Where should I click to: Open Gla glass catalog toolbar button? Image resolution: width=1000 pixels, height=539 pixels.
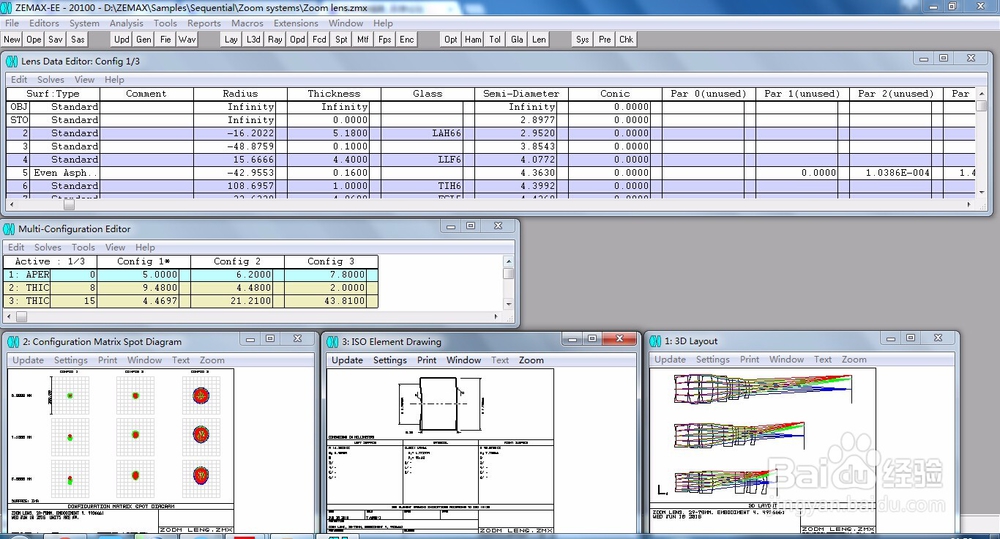point(517,40)
